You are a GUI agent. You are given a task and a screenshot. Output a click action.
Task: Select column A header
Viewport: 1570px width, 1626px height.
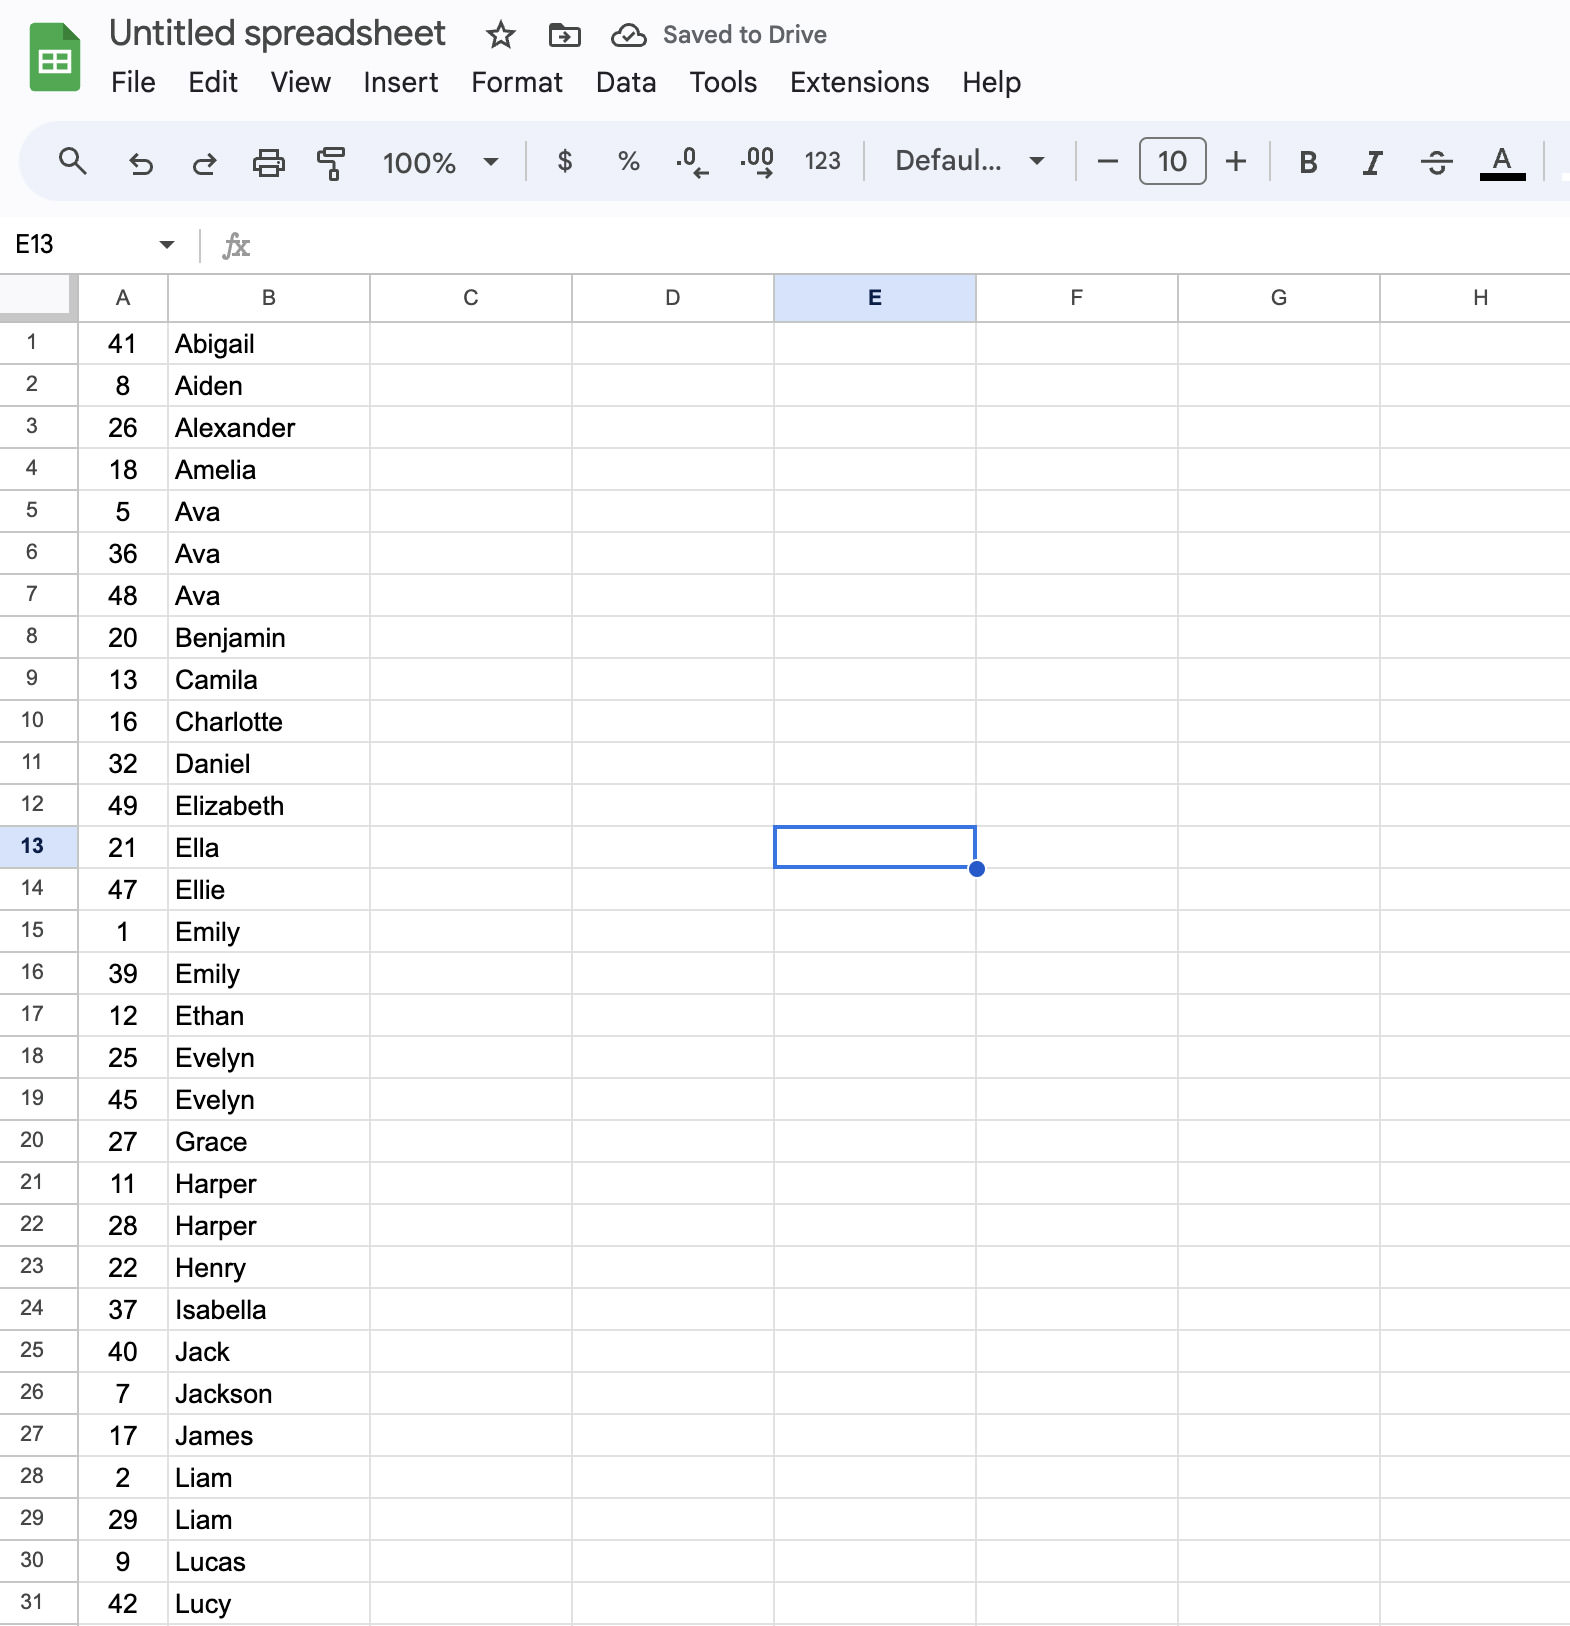pos(123,297)
